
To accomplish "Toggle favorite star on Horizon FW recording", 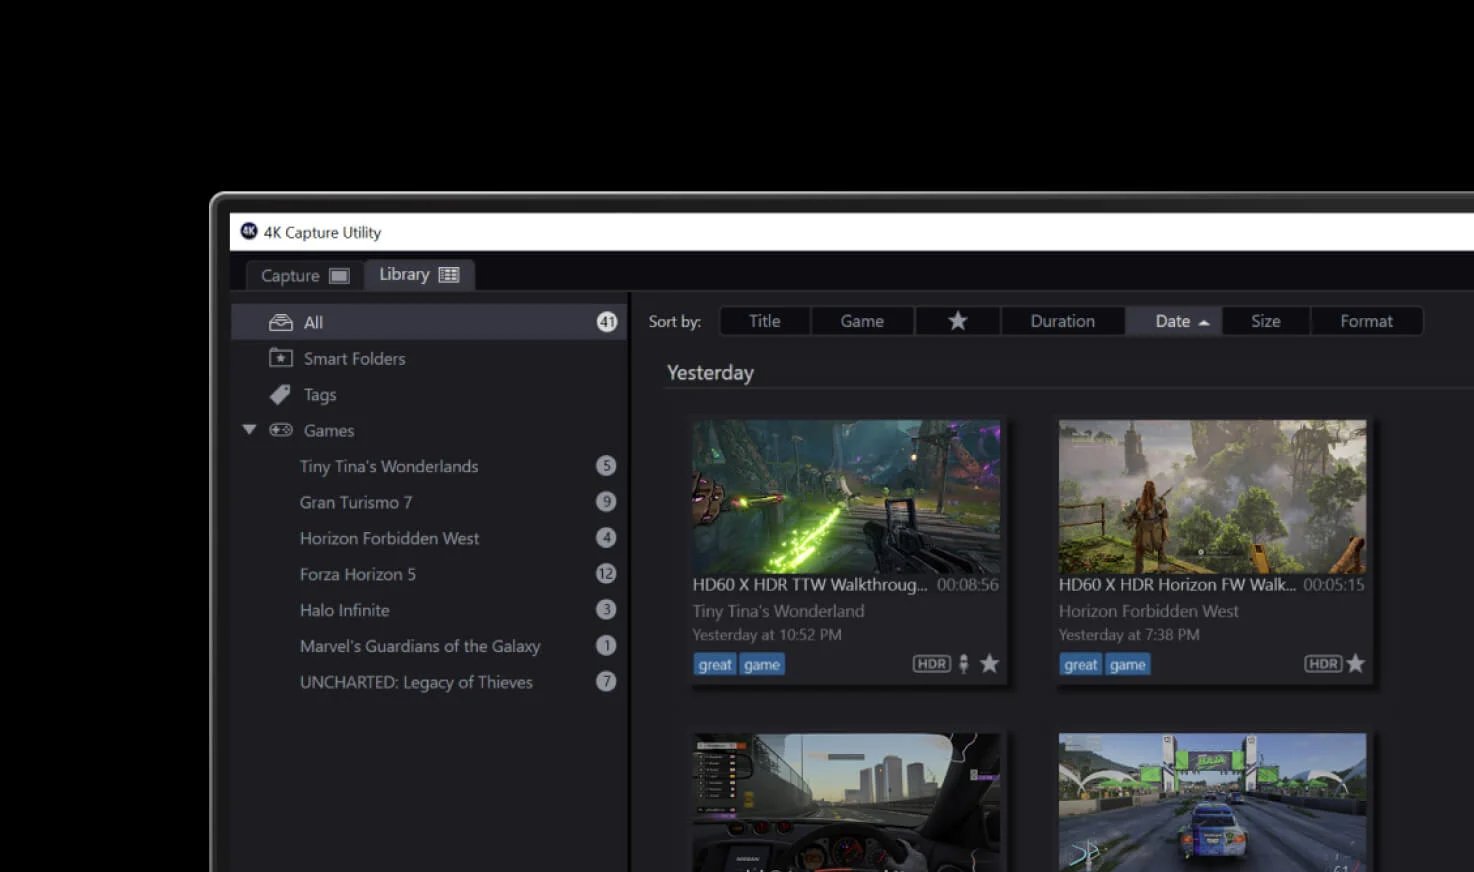I will tap(1355, 663).
